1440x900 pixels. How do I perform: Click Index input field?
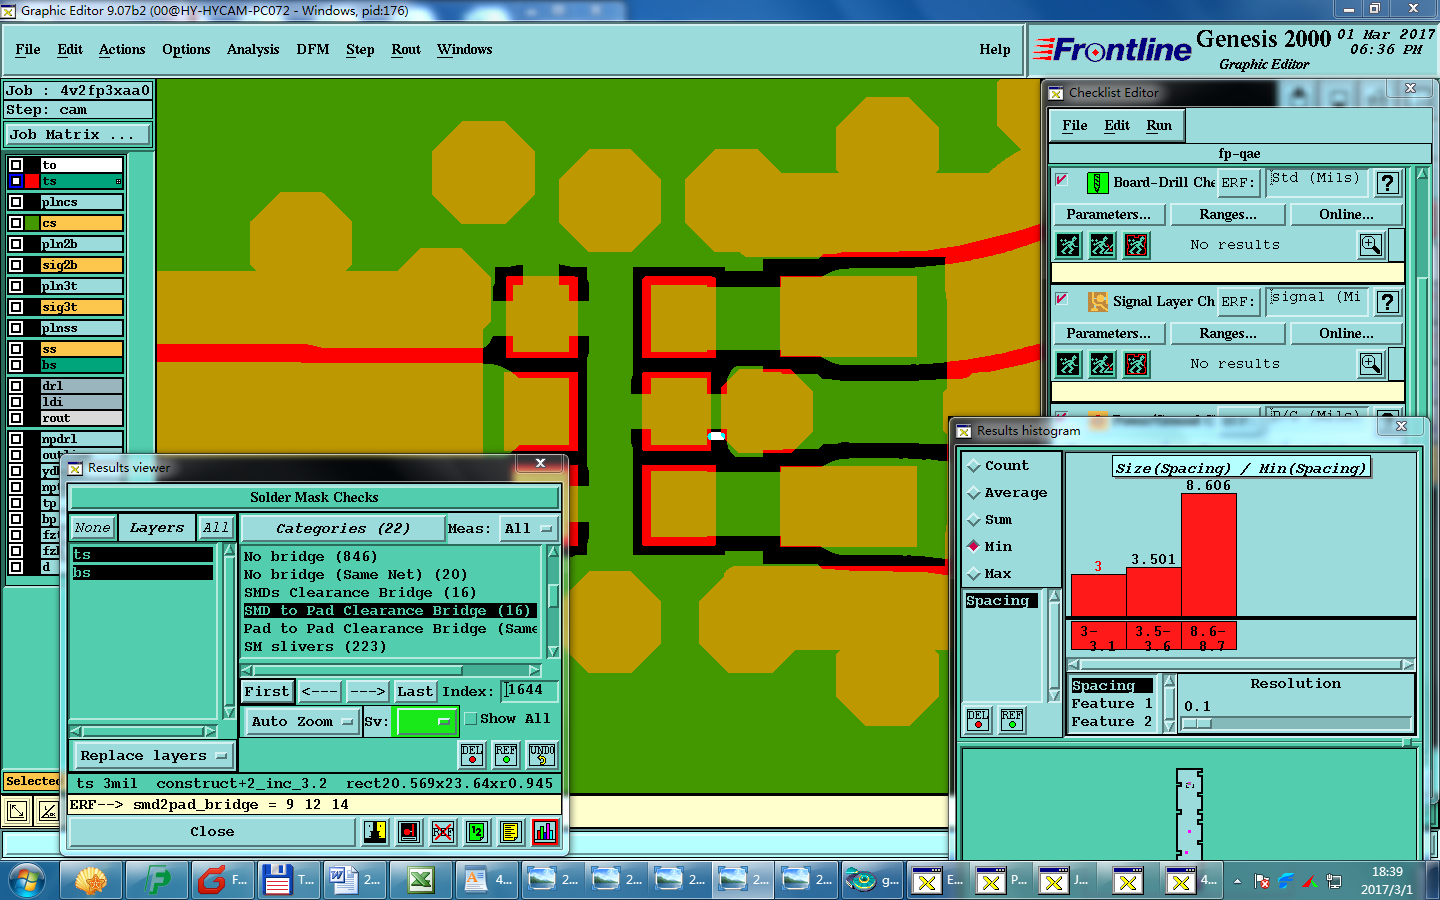pyautogui.click(x=529, y=690)
